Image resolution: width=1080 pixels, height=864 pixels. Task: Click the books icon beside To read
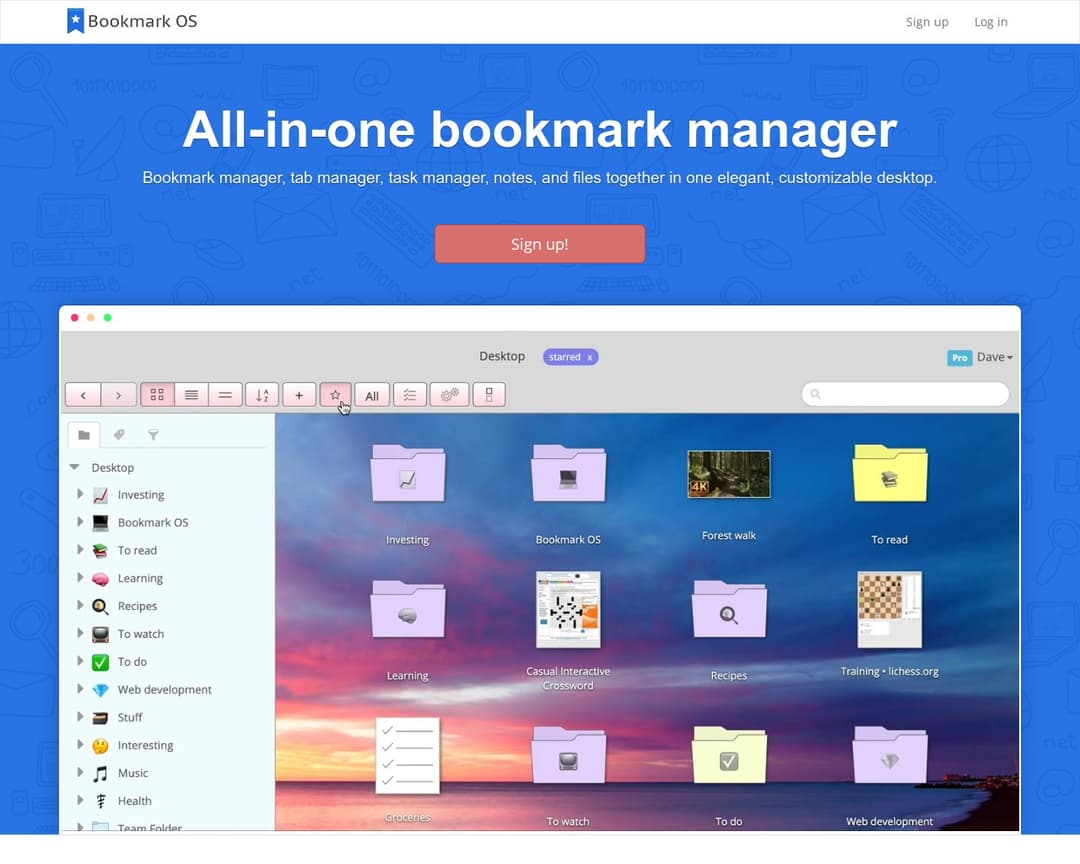point(101,551)
